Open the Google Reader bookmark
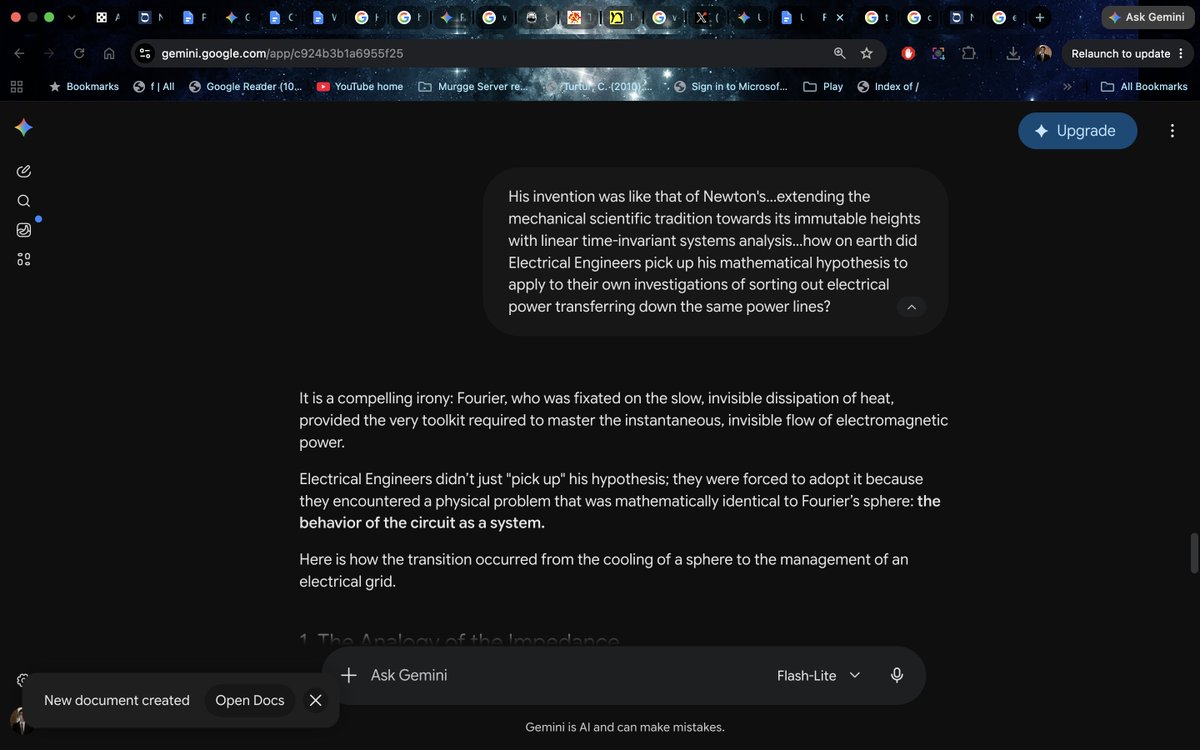Image resolution: width=1200 pixels, height=750 pixels. (x=245, y=87)
